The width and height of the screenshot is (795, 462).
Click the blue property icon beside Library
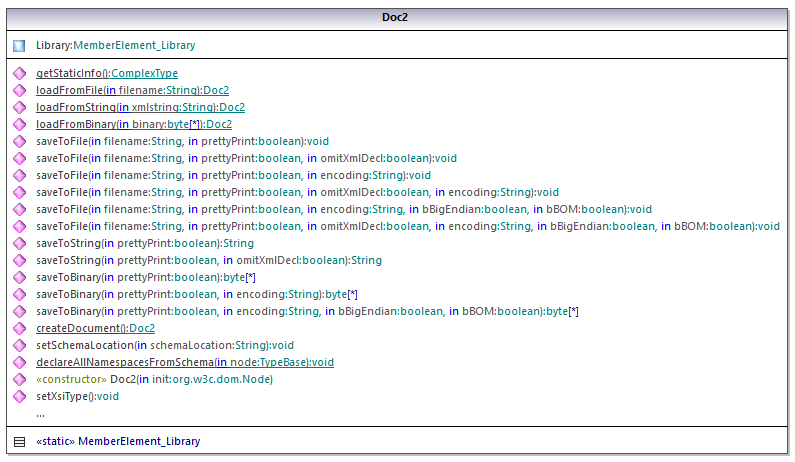coord(19,46)
